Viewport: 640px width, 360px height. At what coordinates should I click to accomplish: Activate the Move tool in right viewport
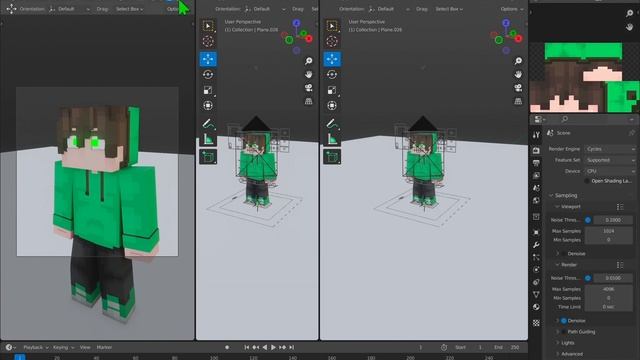(x=332, y=59)
